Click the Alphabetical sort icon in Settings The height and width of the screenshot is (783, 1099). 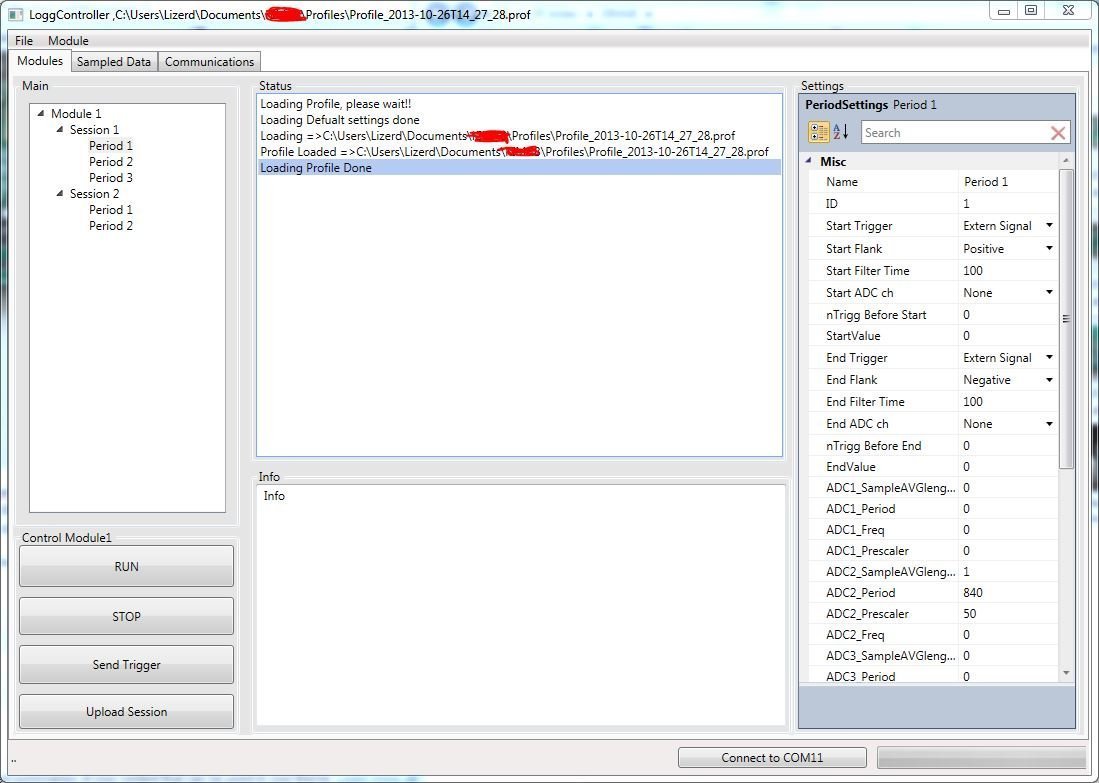tap(840, 132)
